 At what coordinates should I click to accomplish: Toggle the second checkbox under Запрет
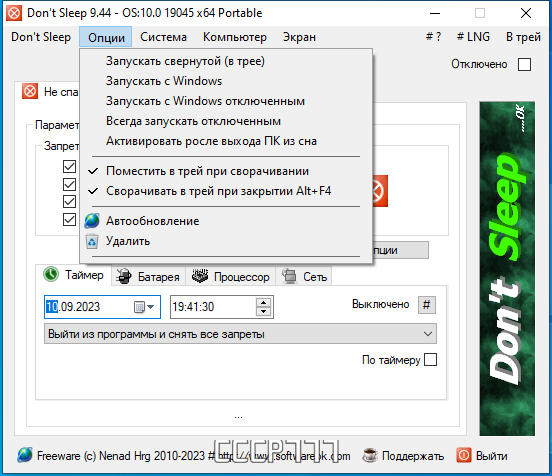coord(69,184)
